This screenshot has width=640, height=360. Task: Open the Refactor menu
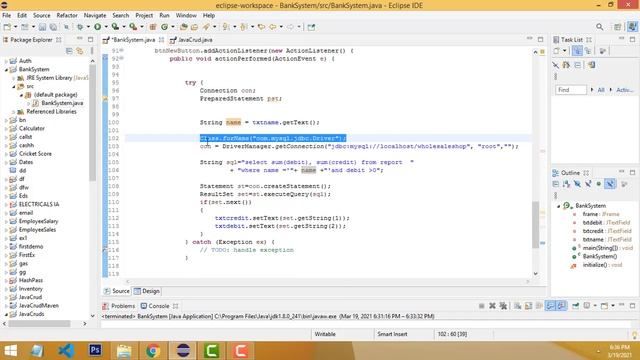click(67, 15)
